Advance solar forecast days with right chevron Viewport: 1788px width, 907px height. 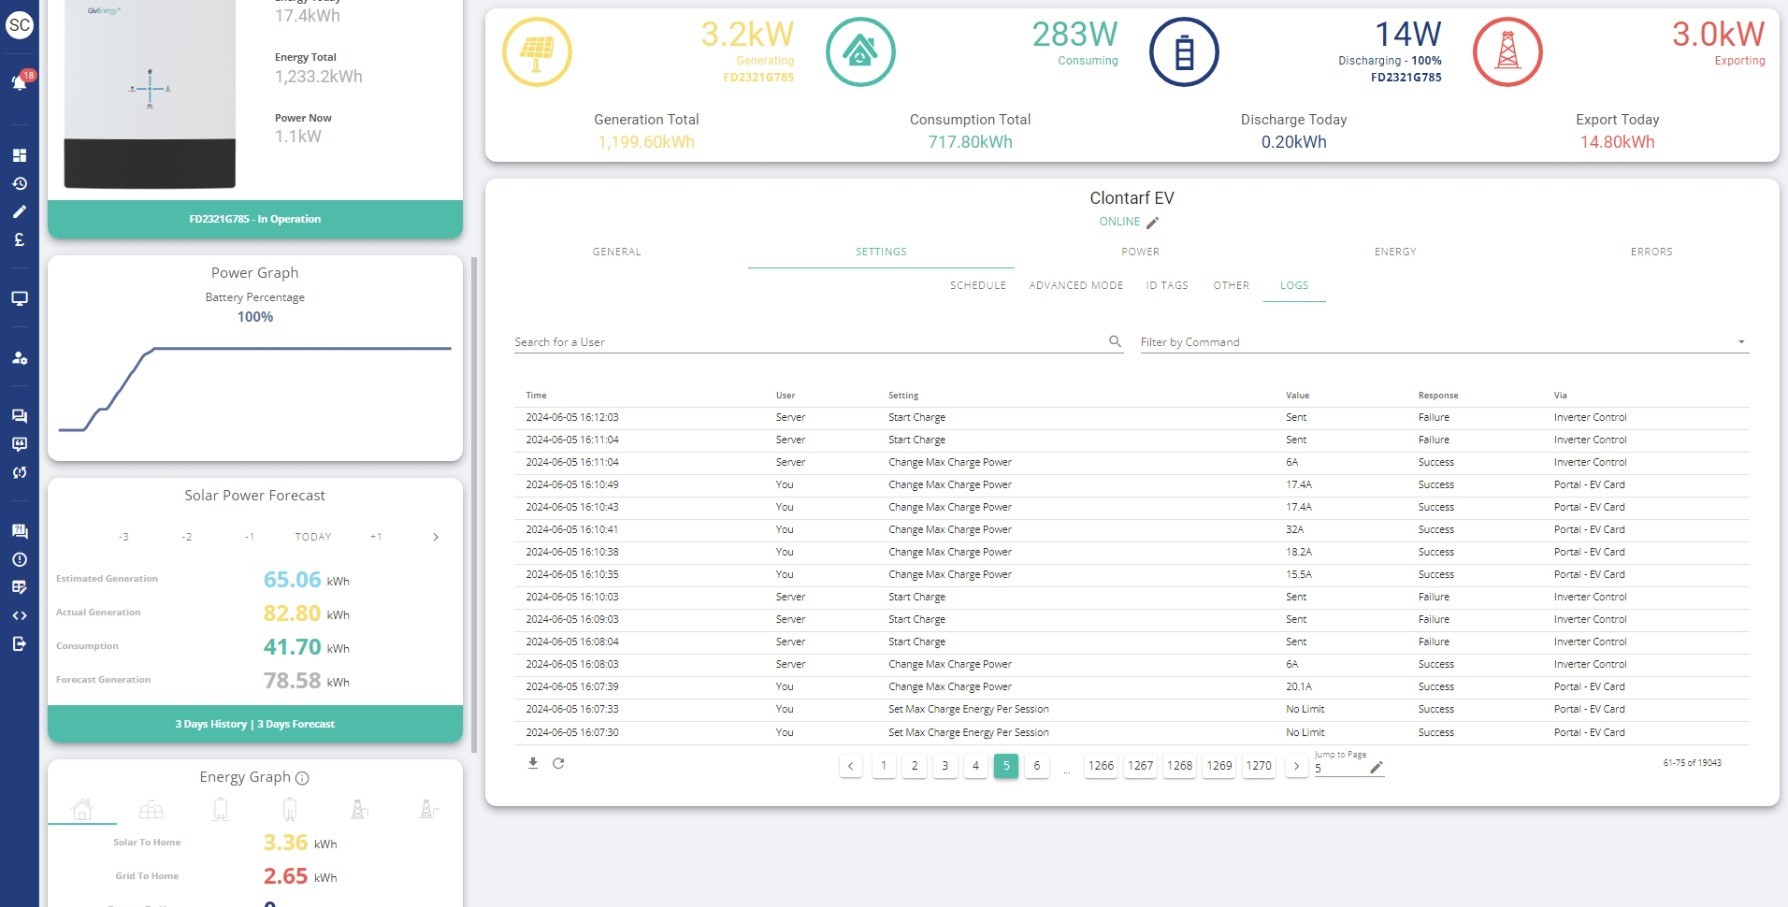click(x=435, y=537)
